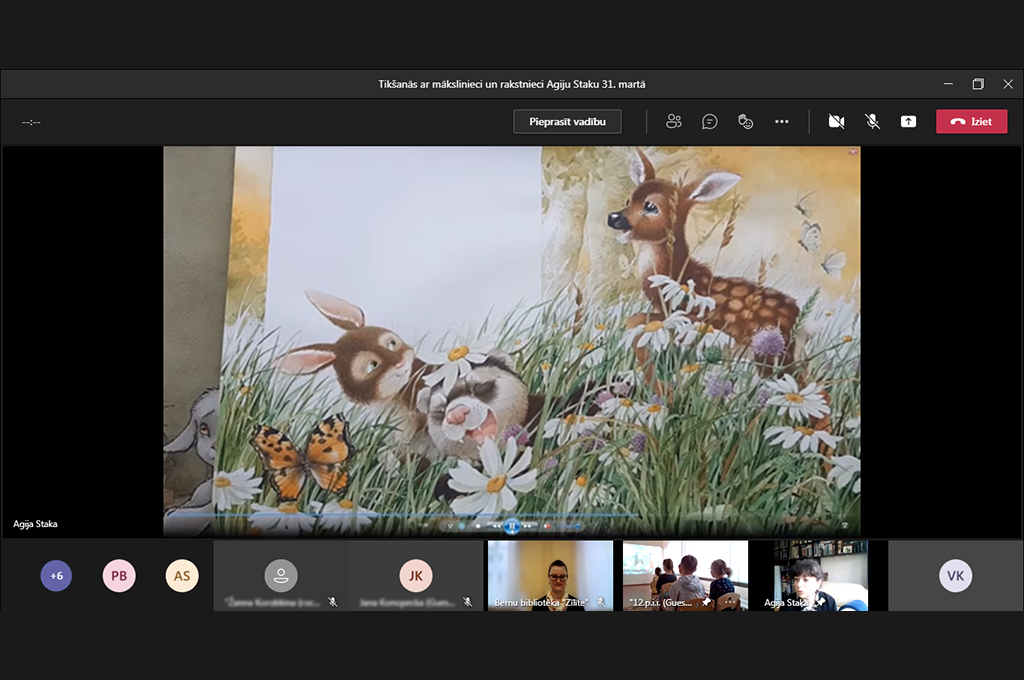Select the PB participant avatar

pyautogui.click(x=119, y=575)
